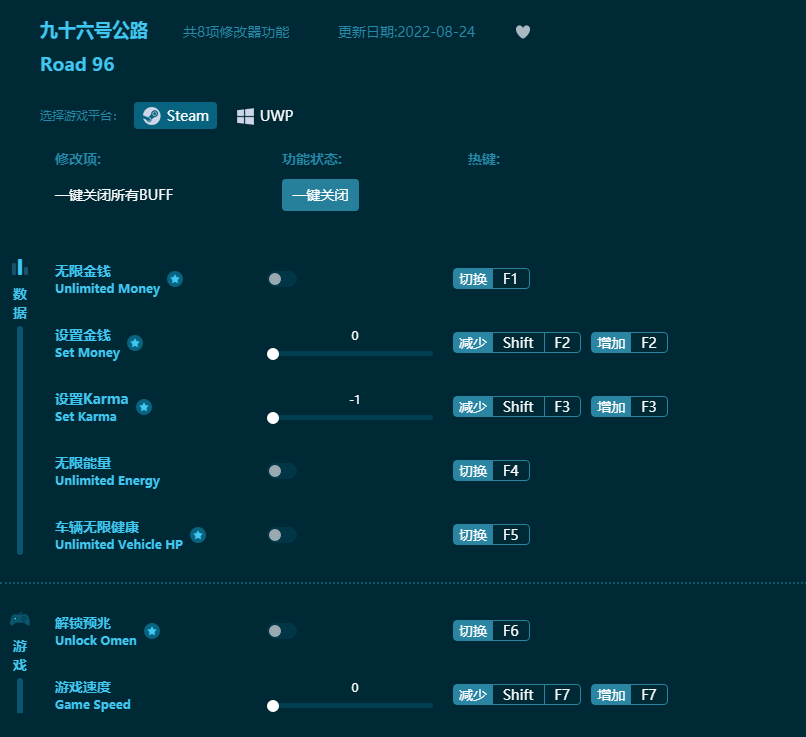Toggle Unlimited Money switch

point(282,279)
